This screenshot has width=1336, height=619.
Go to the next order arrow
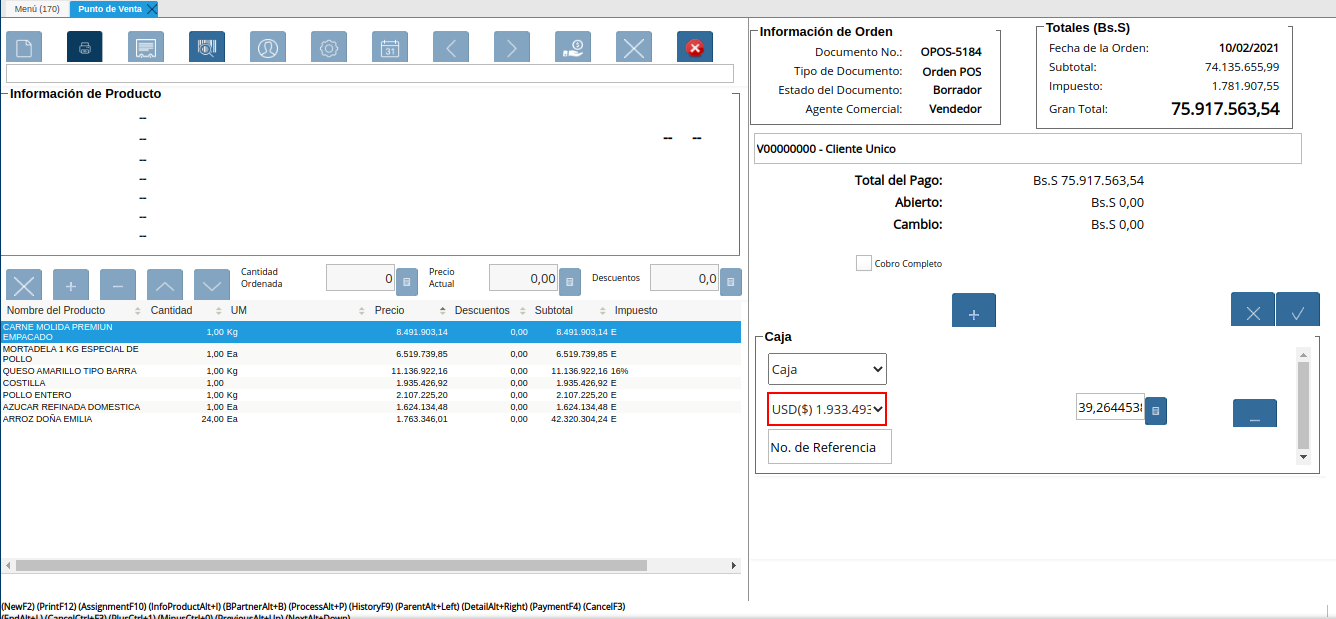click(512, 47)
